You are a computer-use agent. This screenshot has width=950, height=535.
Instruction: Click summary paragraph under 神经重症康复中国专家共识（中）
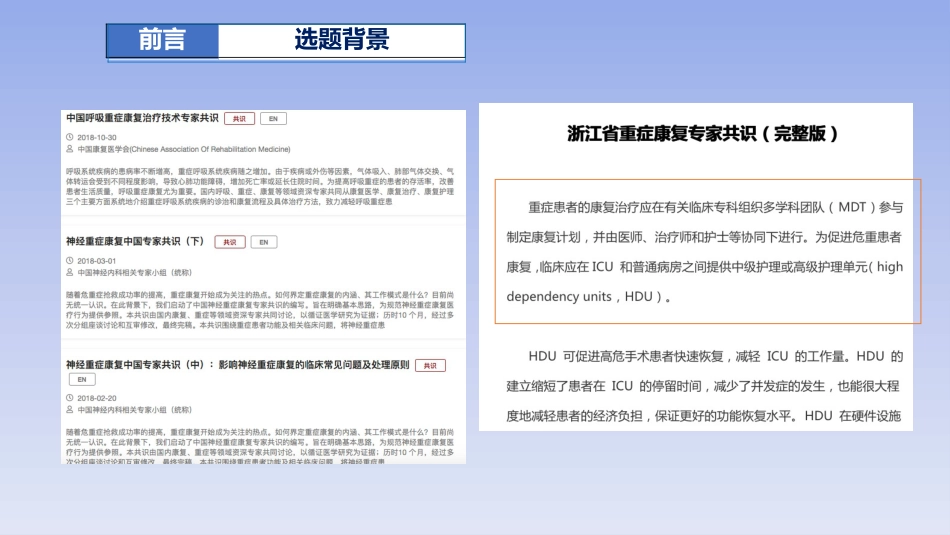260,447
